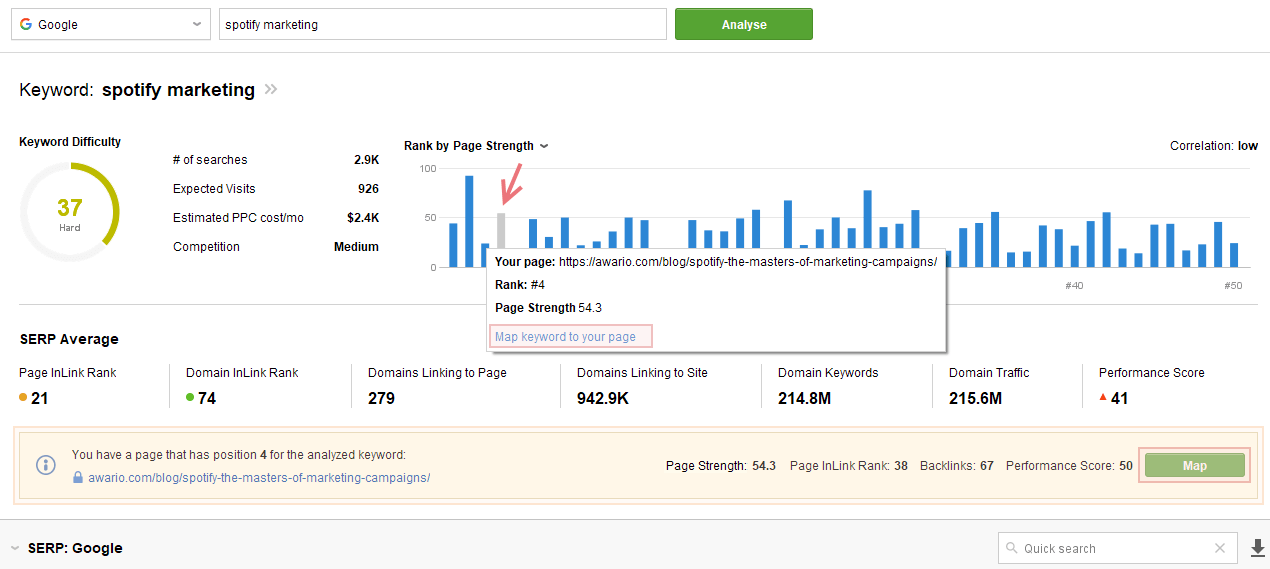Viewport: 1270px width, 569px height.
Task: Click the Keyword Difficulty gauge showing 37
Action: point(69,212)
